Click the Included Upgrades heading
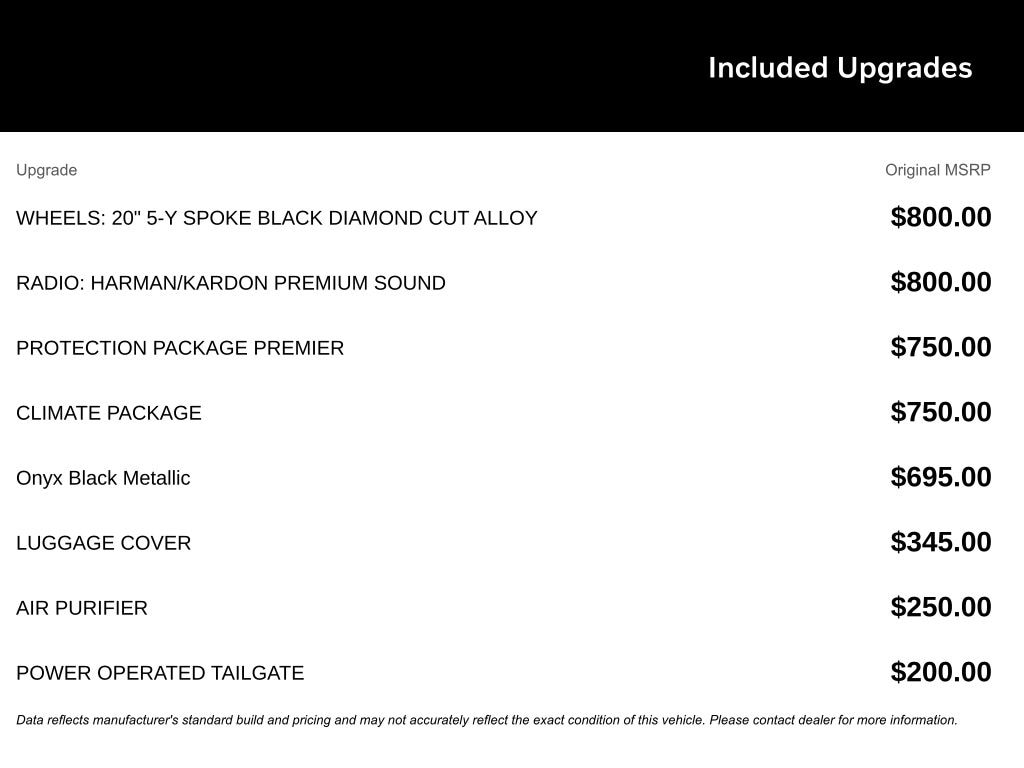The image size is (1024, 768). 840,68
